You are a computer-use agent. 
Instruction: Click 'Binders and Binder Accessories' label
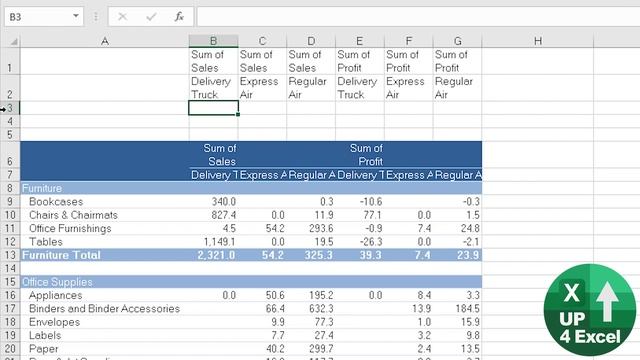tap(104, 309)
